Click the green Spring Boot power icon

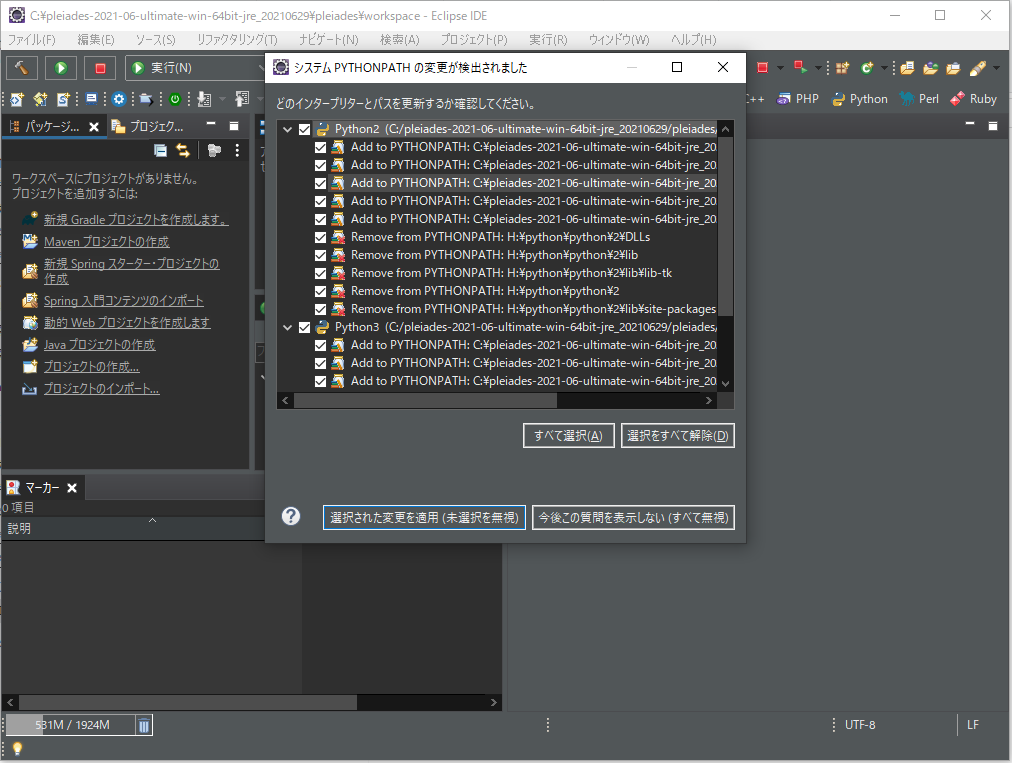click(x=175, y=99)
